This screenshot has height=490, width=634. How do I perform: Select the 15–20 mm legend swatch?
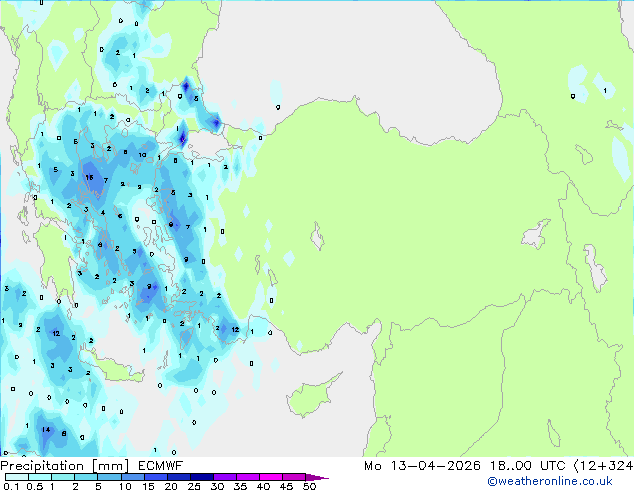click(x=155, y=477)
